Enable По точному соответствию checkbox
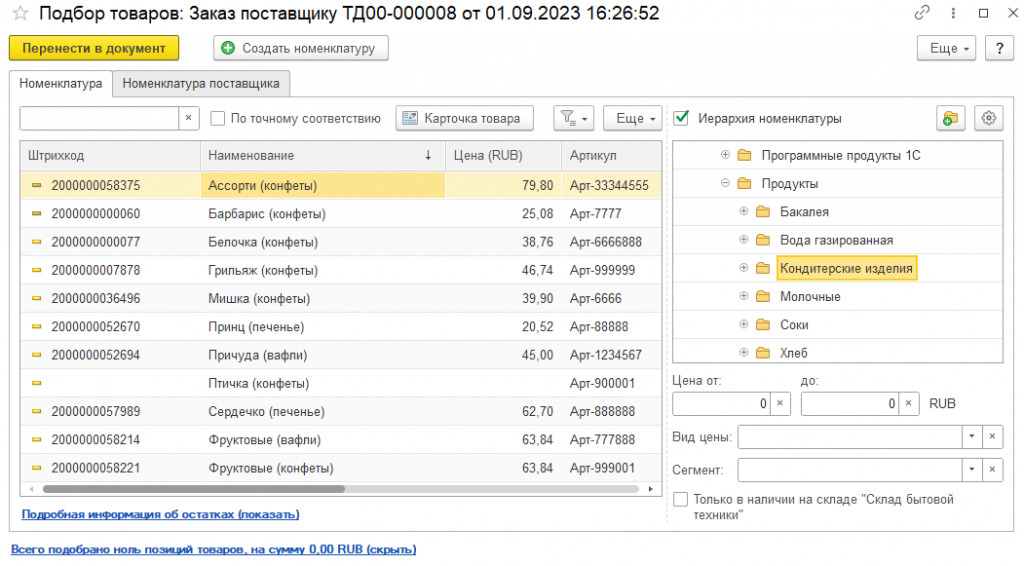The height and width of the screenshot is (566, 1024). coord(218,118)
